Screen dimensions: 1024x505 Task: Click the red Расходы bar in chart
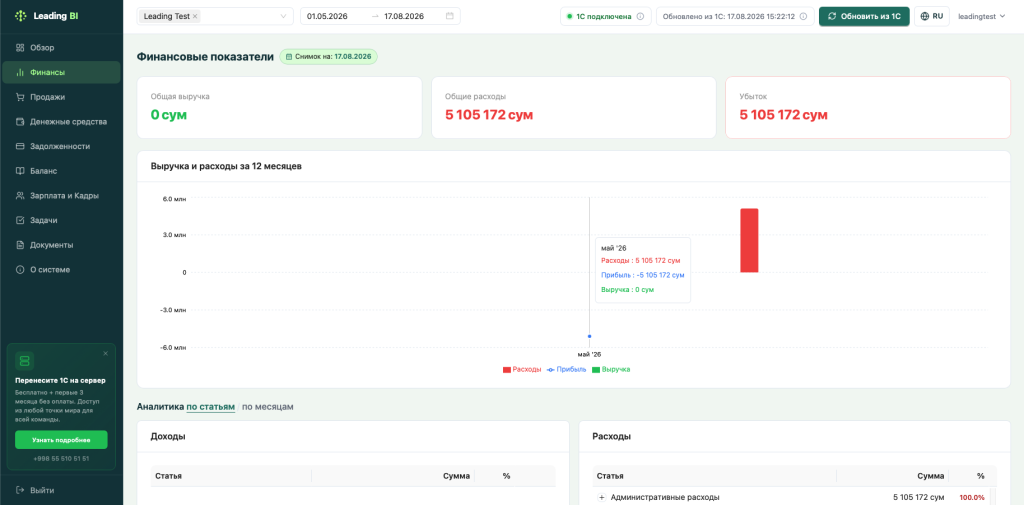point(749,240)
